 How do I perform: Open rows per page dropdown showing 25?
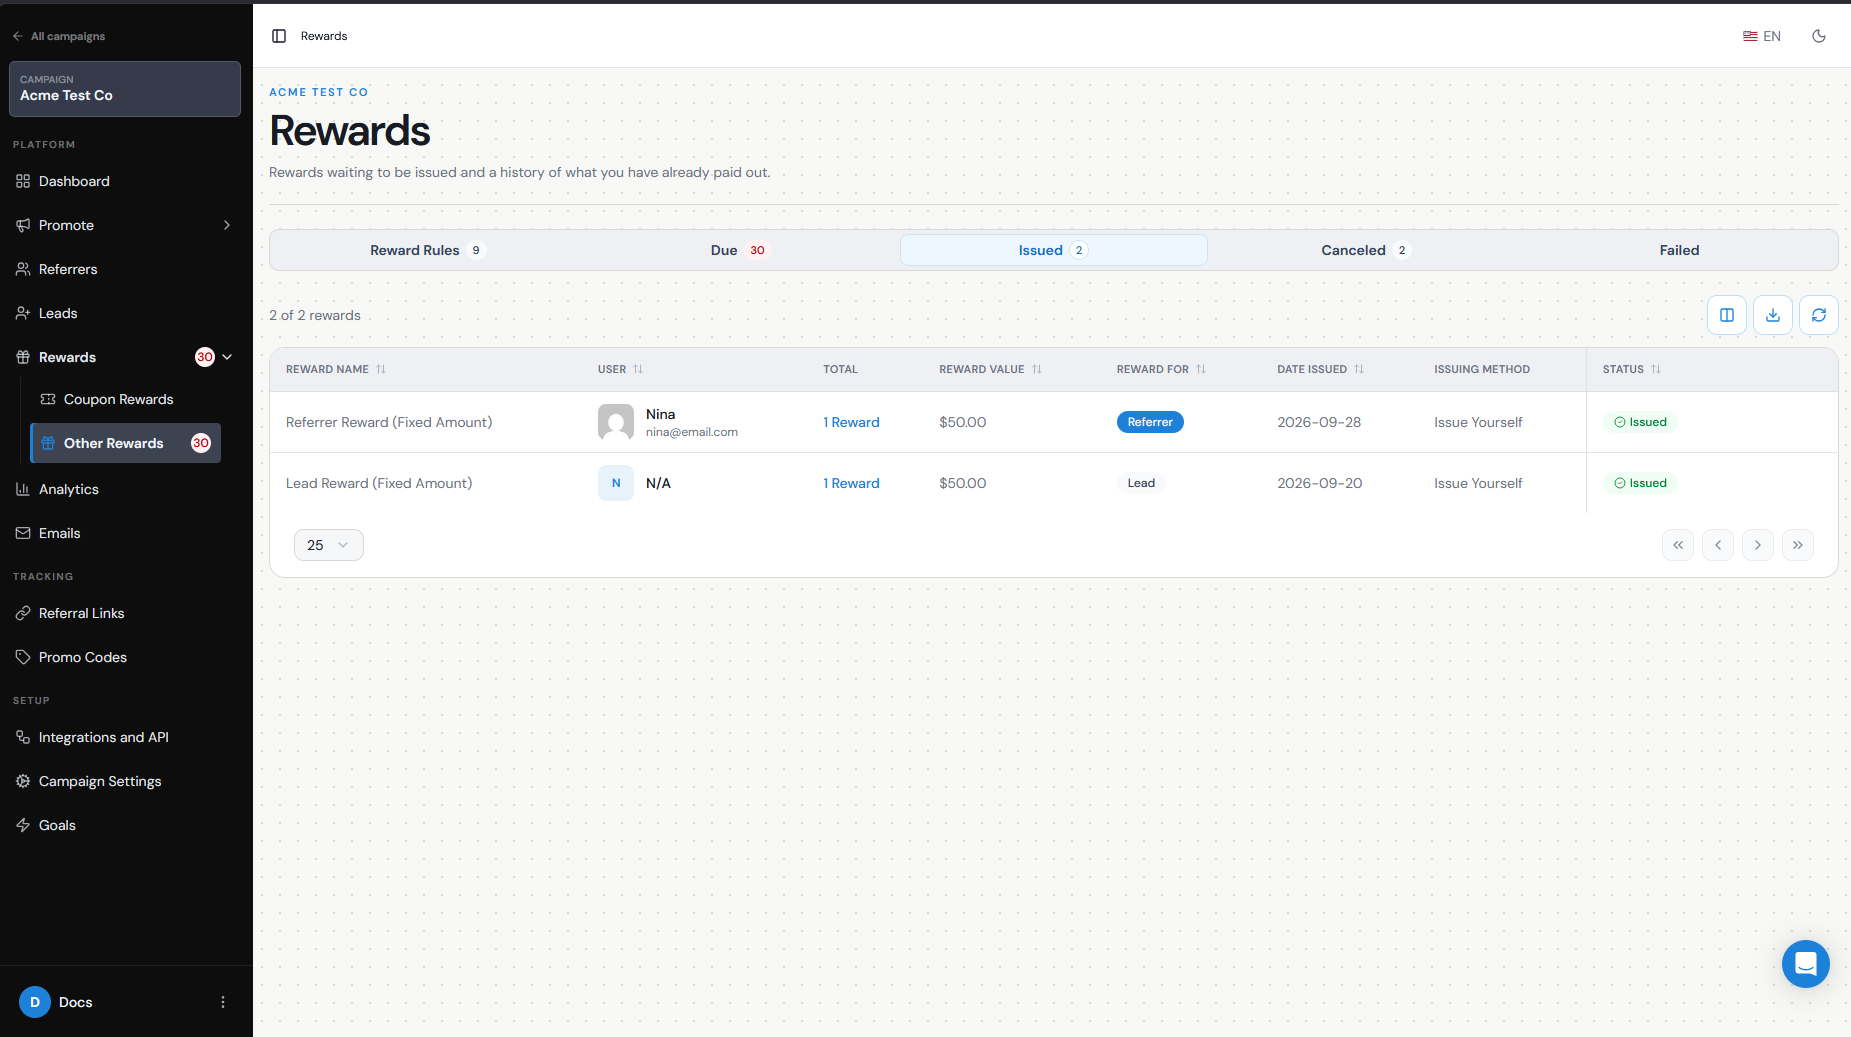tap(329, 545)
